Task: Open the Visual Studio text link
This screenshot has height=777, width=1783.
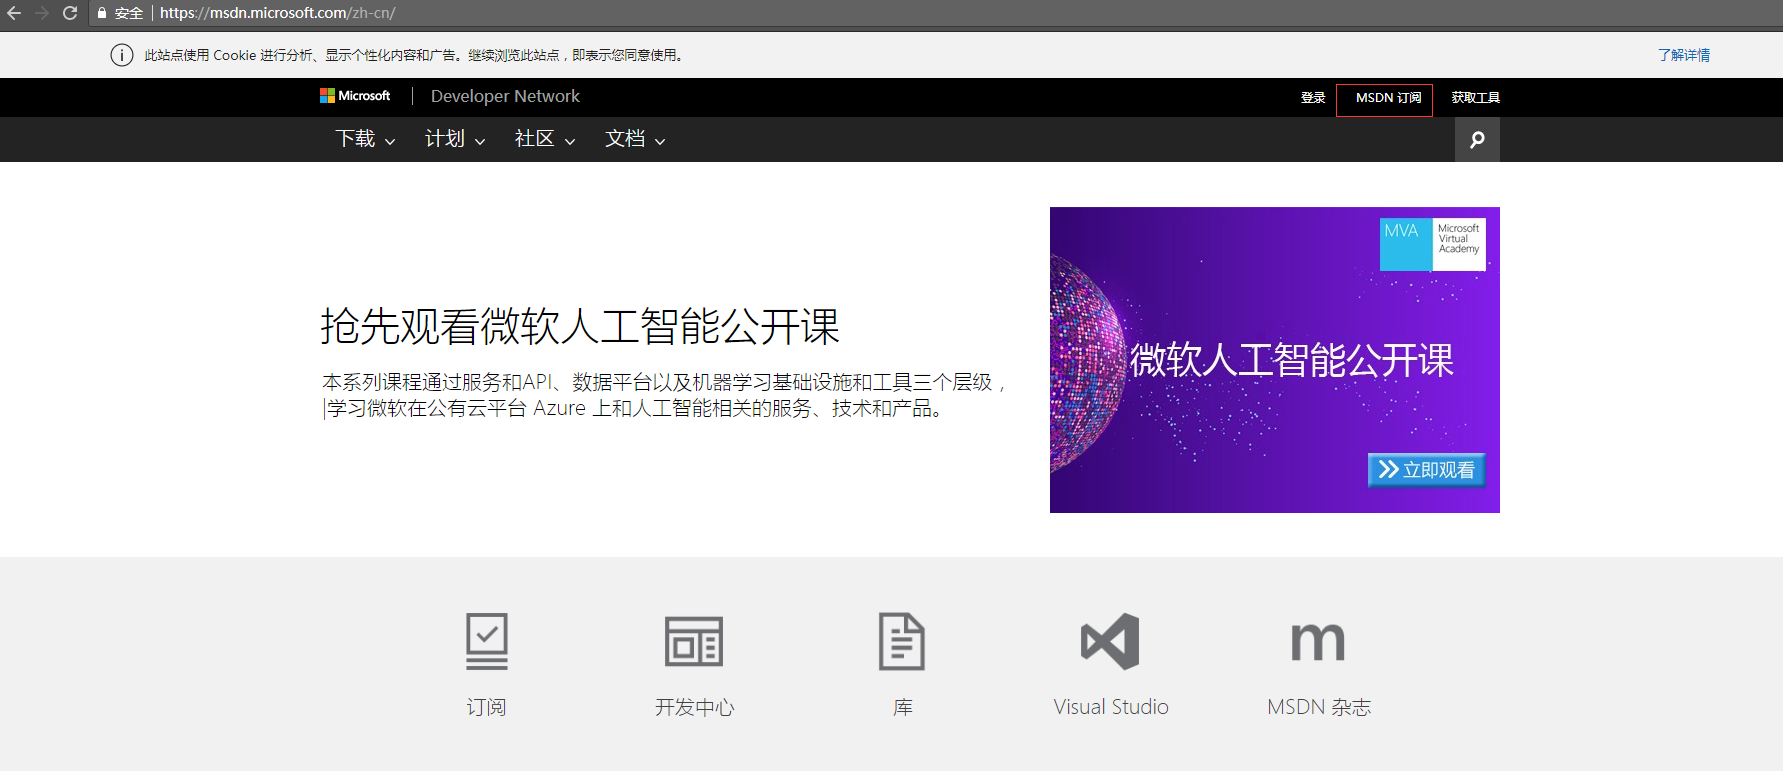Action: 1111,707
